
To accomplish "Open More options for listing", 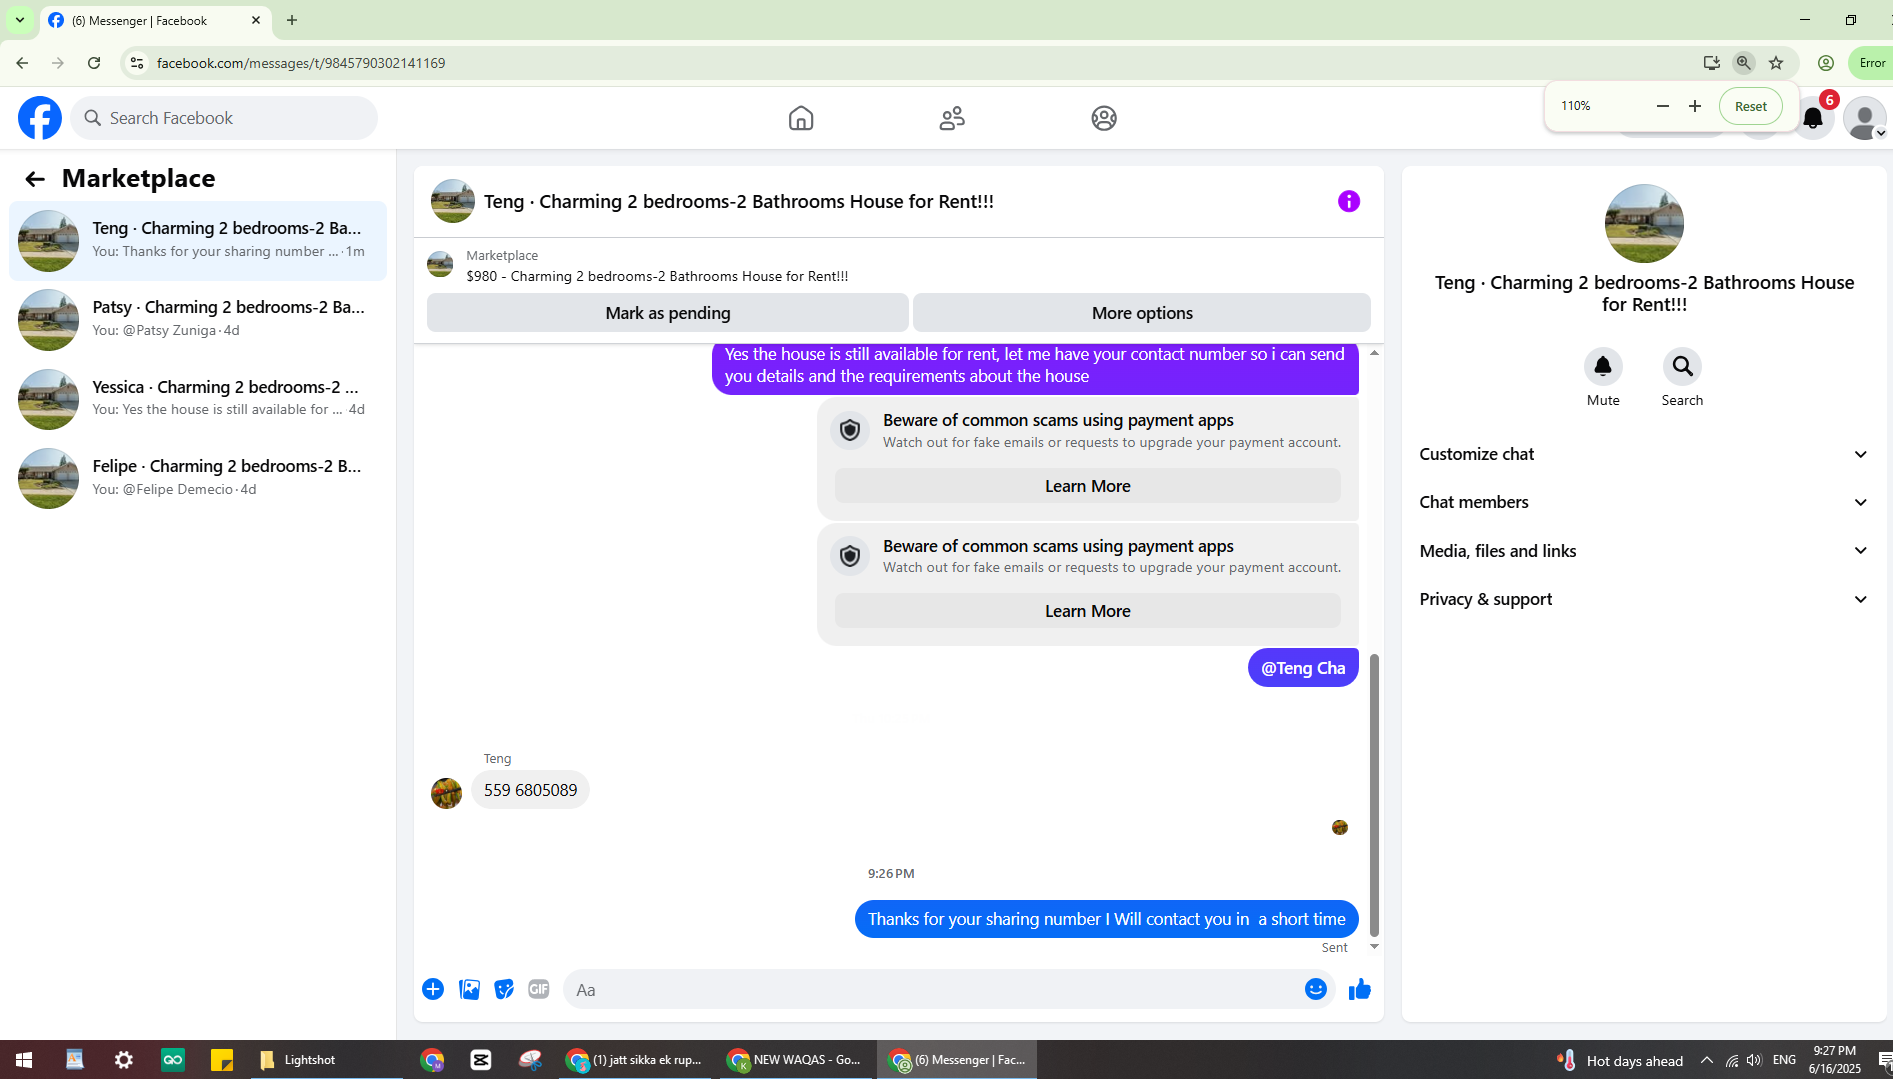I will 1142,313.
